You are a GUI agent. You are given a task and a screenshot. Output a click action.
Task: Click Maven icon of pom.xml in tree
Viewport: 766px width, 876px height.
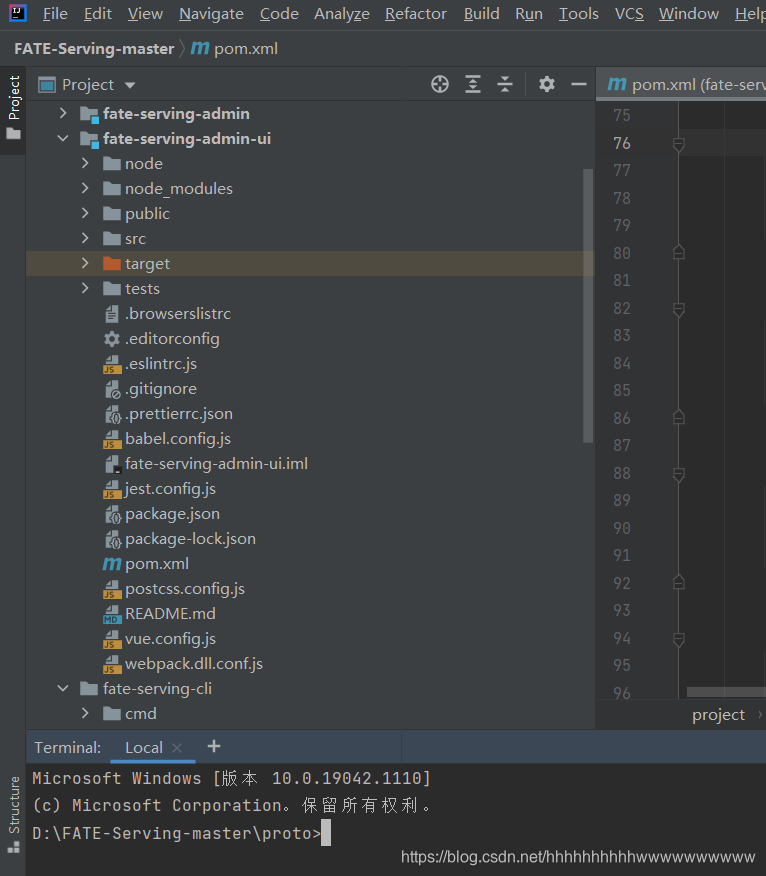tap(112, 564)
